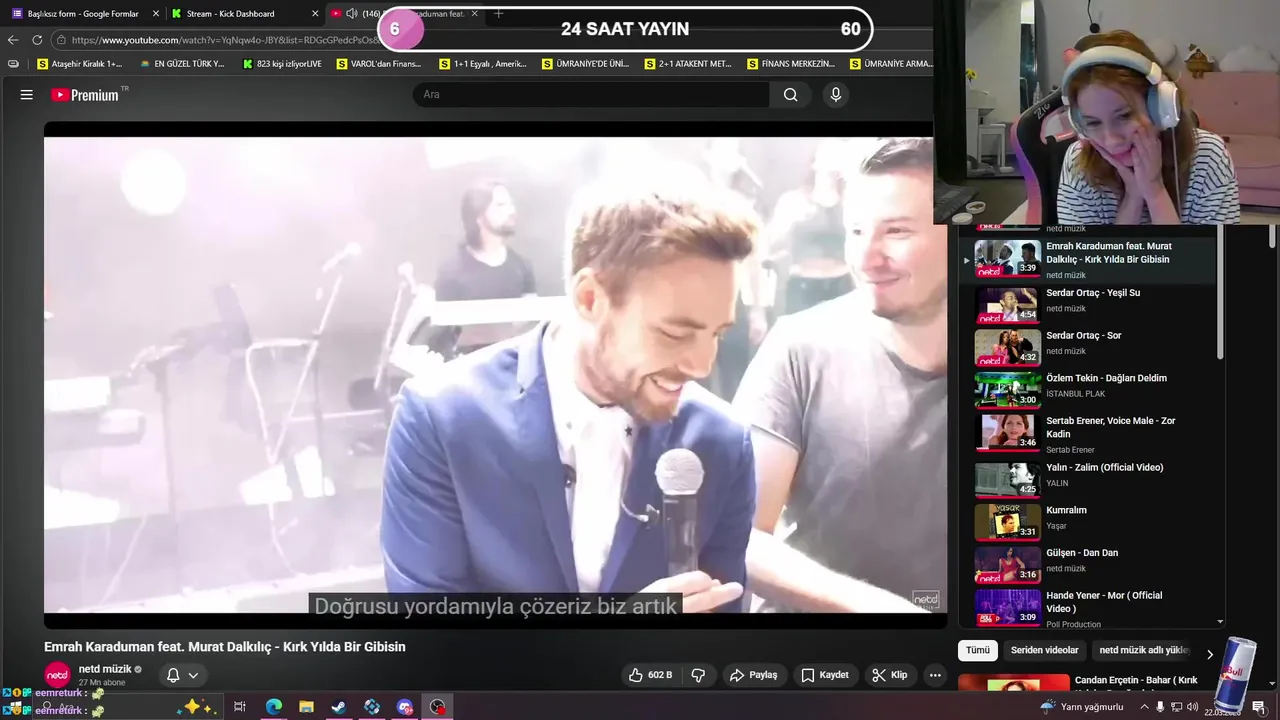Viewport: 1280px width, 720px height.
Task: Open Özlem Tekin - Dağları Deldim video
Action: tap(1087, 390)
